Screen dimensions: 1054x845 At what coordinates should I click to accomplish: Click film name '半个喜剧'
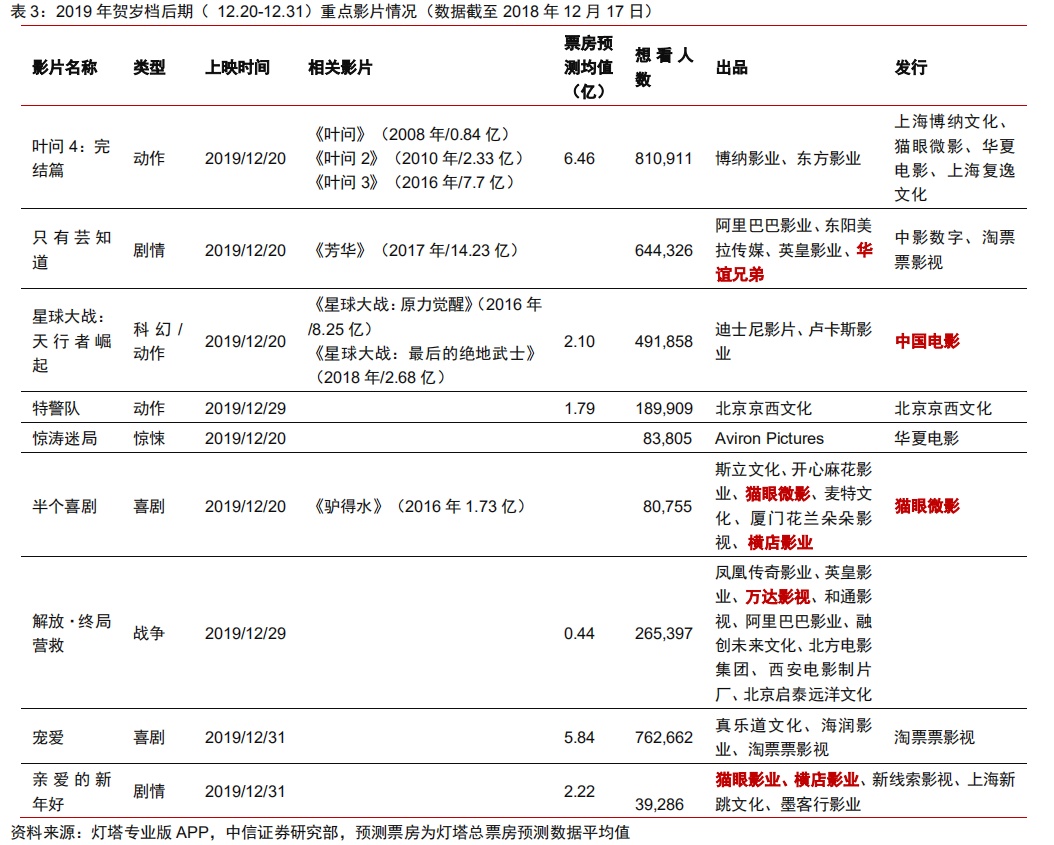pyautogui.click(x=65, y=506)
